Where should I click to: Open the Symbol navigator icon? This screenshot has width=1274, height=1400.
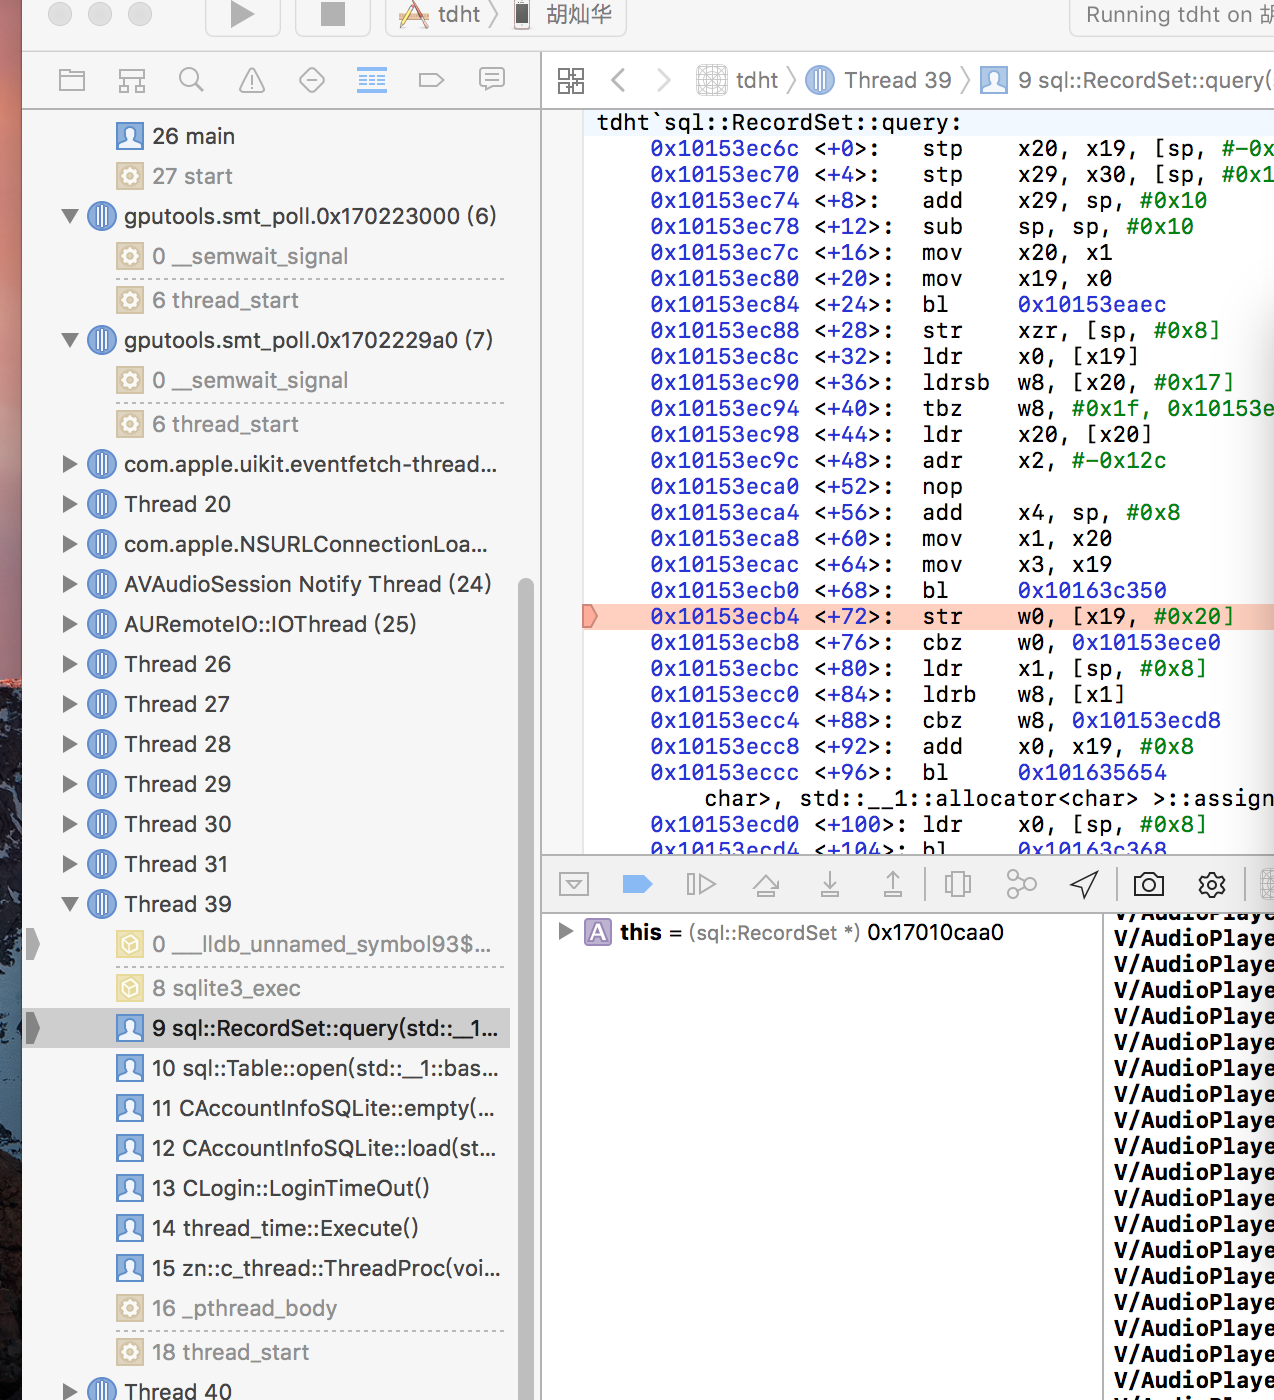pos(132,80)
